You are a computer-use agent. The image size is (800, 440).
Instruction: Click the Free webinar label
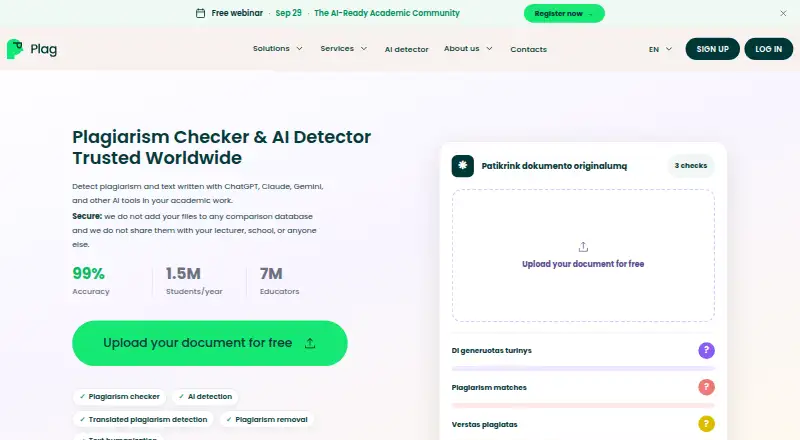click(x=237, y=13)
